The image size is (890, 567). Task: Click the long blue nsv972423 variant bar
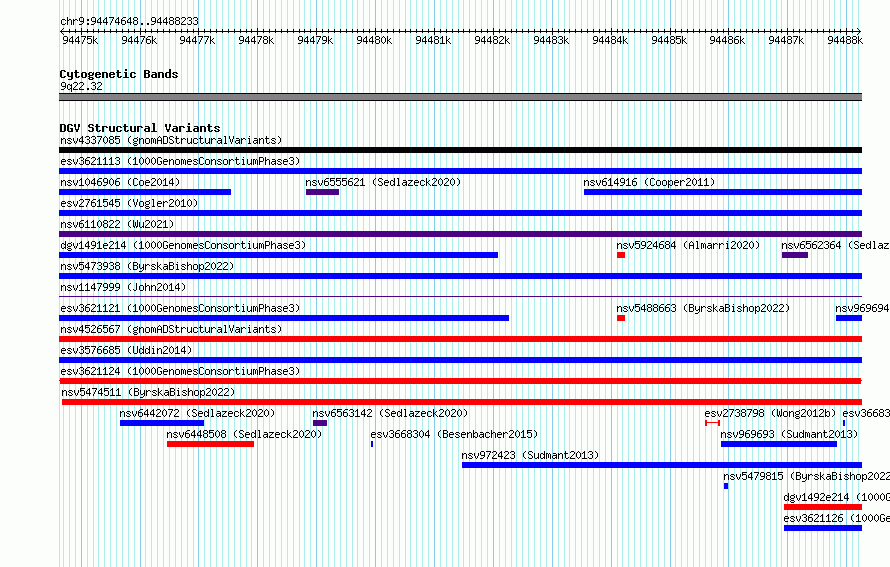tap(662, 465)
